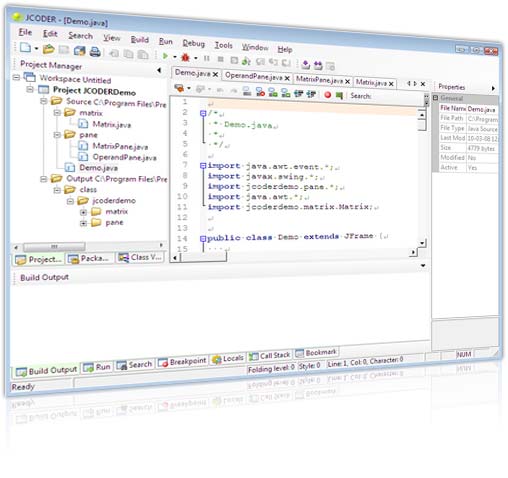Click the Toggle Bookmark icon in editor toolbar
Screen dimensions: 508x478
click(247, 91)
